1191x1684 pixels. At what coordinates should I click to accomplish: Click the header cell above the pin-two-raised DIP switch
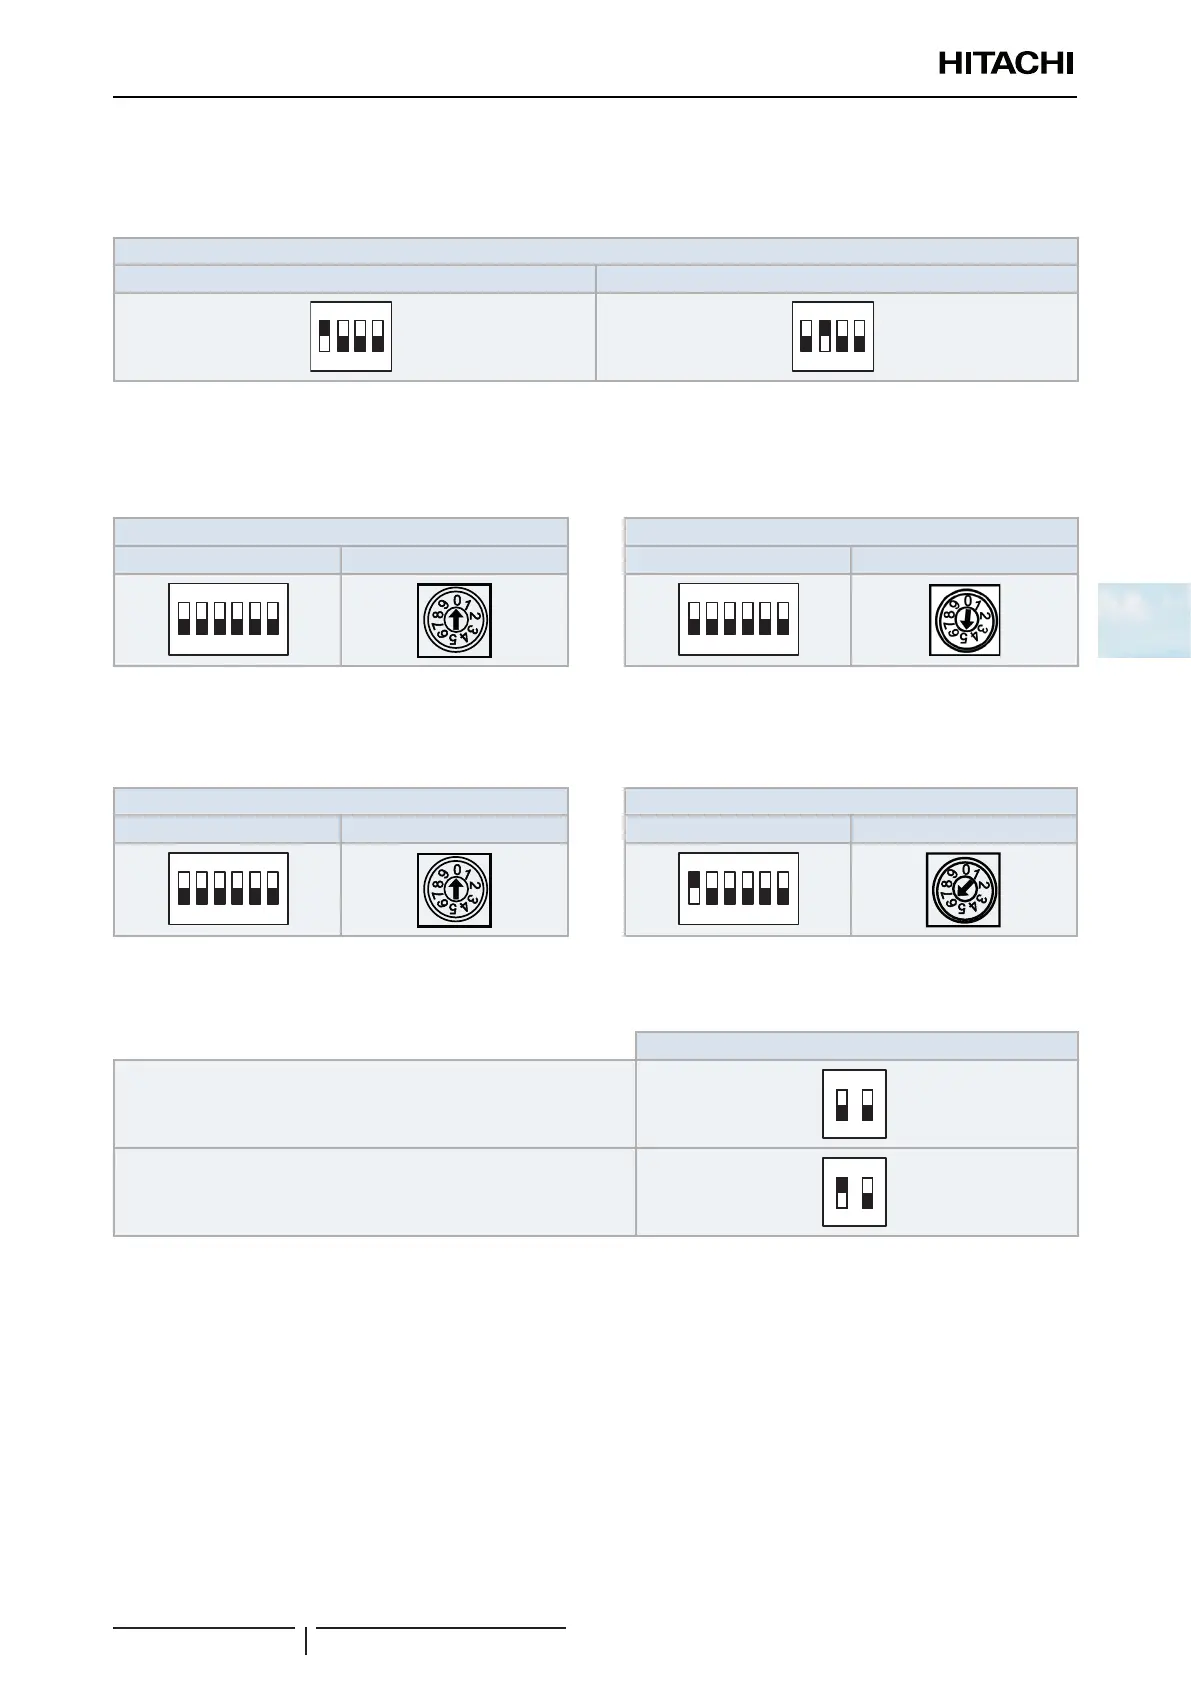(837, 279)
